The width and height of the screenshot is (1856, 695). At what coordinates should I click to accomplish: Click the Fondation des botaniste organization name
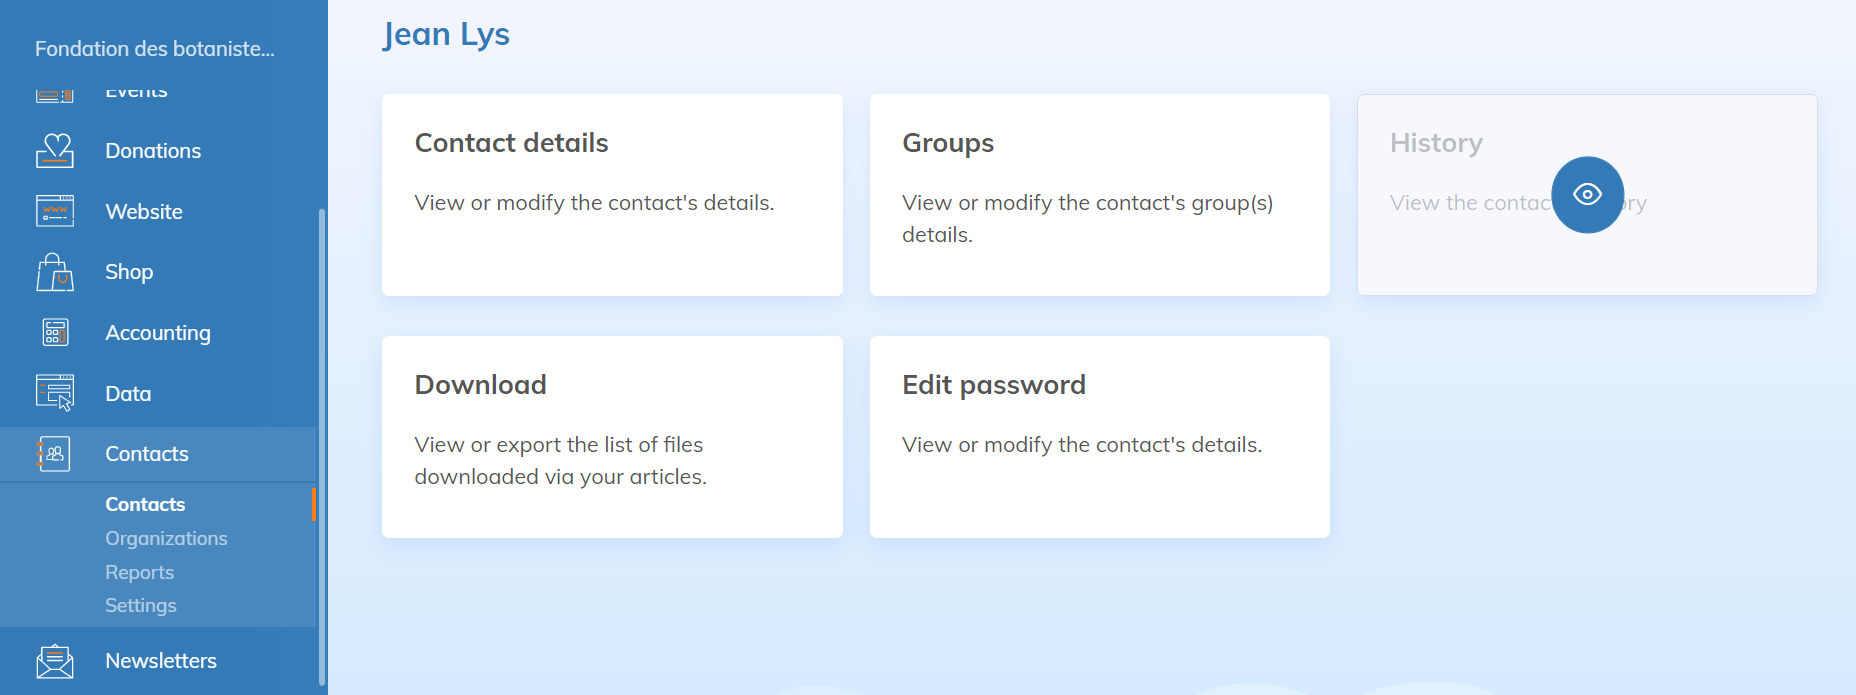tap(155, 49)
